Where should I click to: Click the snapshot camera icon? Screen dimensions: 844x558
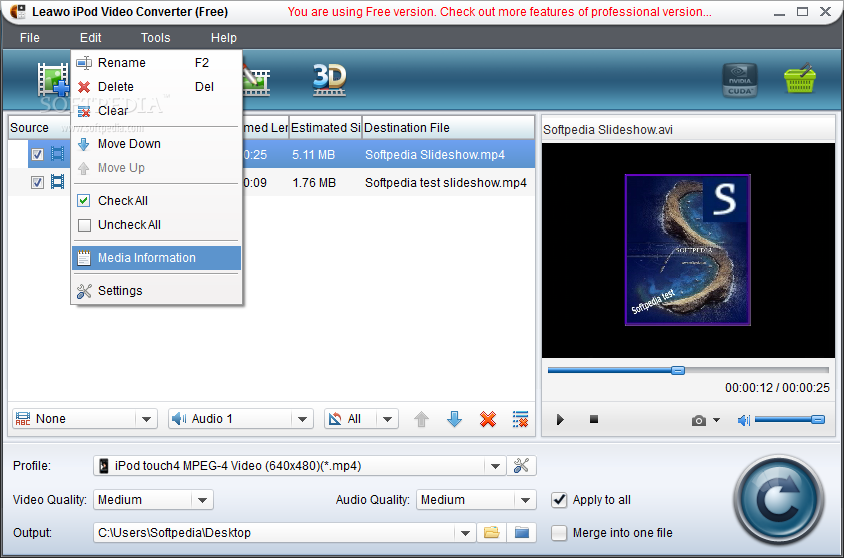click(699, 420)
